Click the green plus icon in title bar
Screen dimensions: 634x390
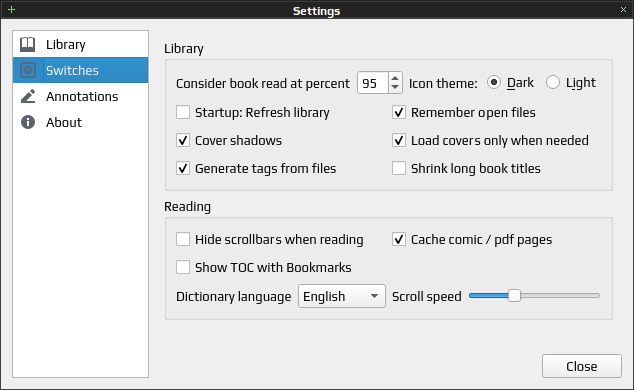[11, 9]
